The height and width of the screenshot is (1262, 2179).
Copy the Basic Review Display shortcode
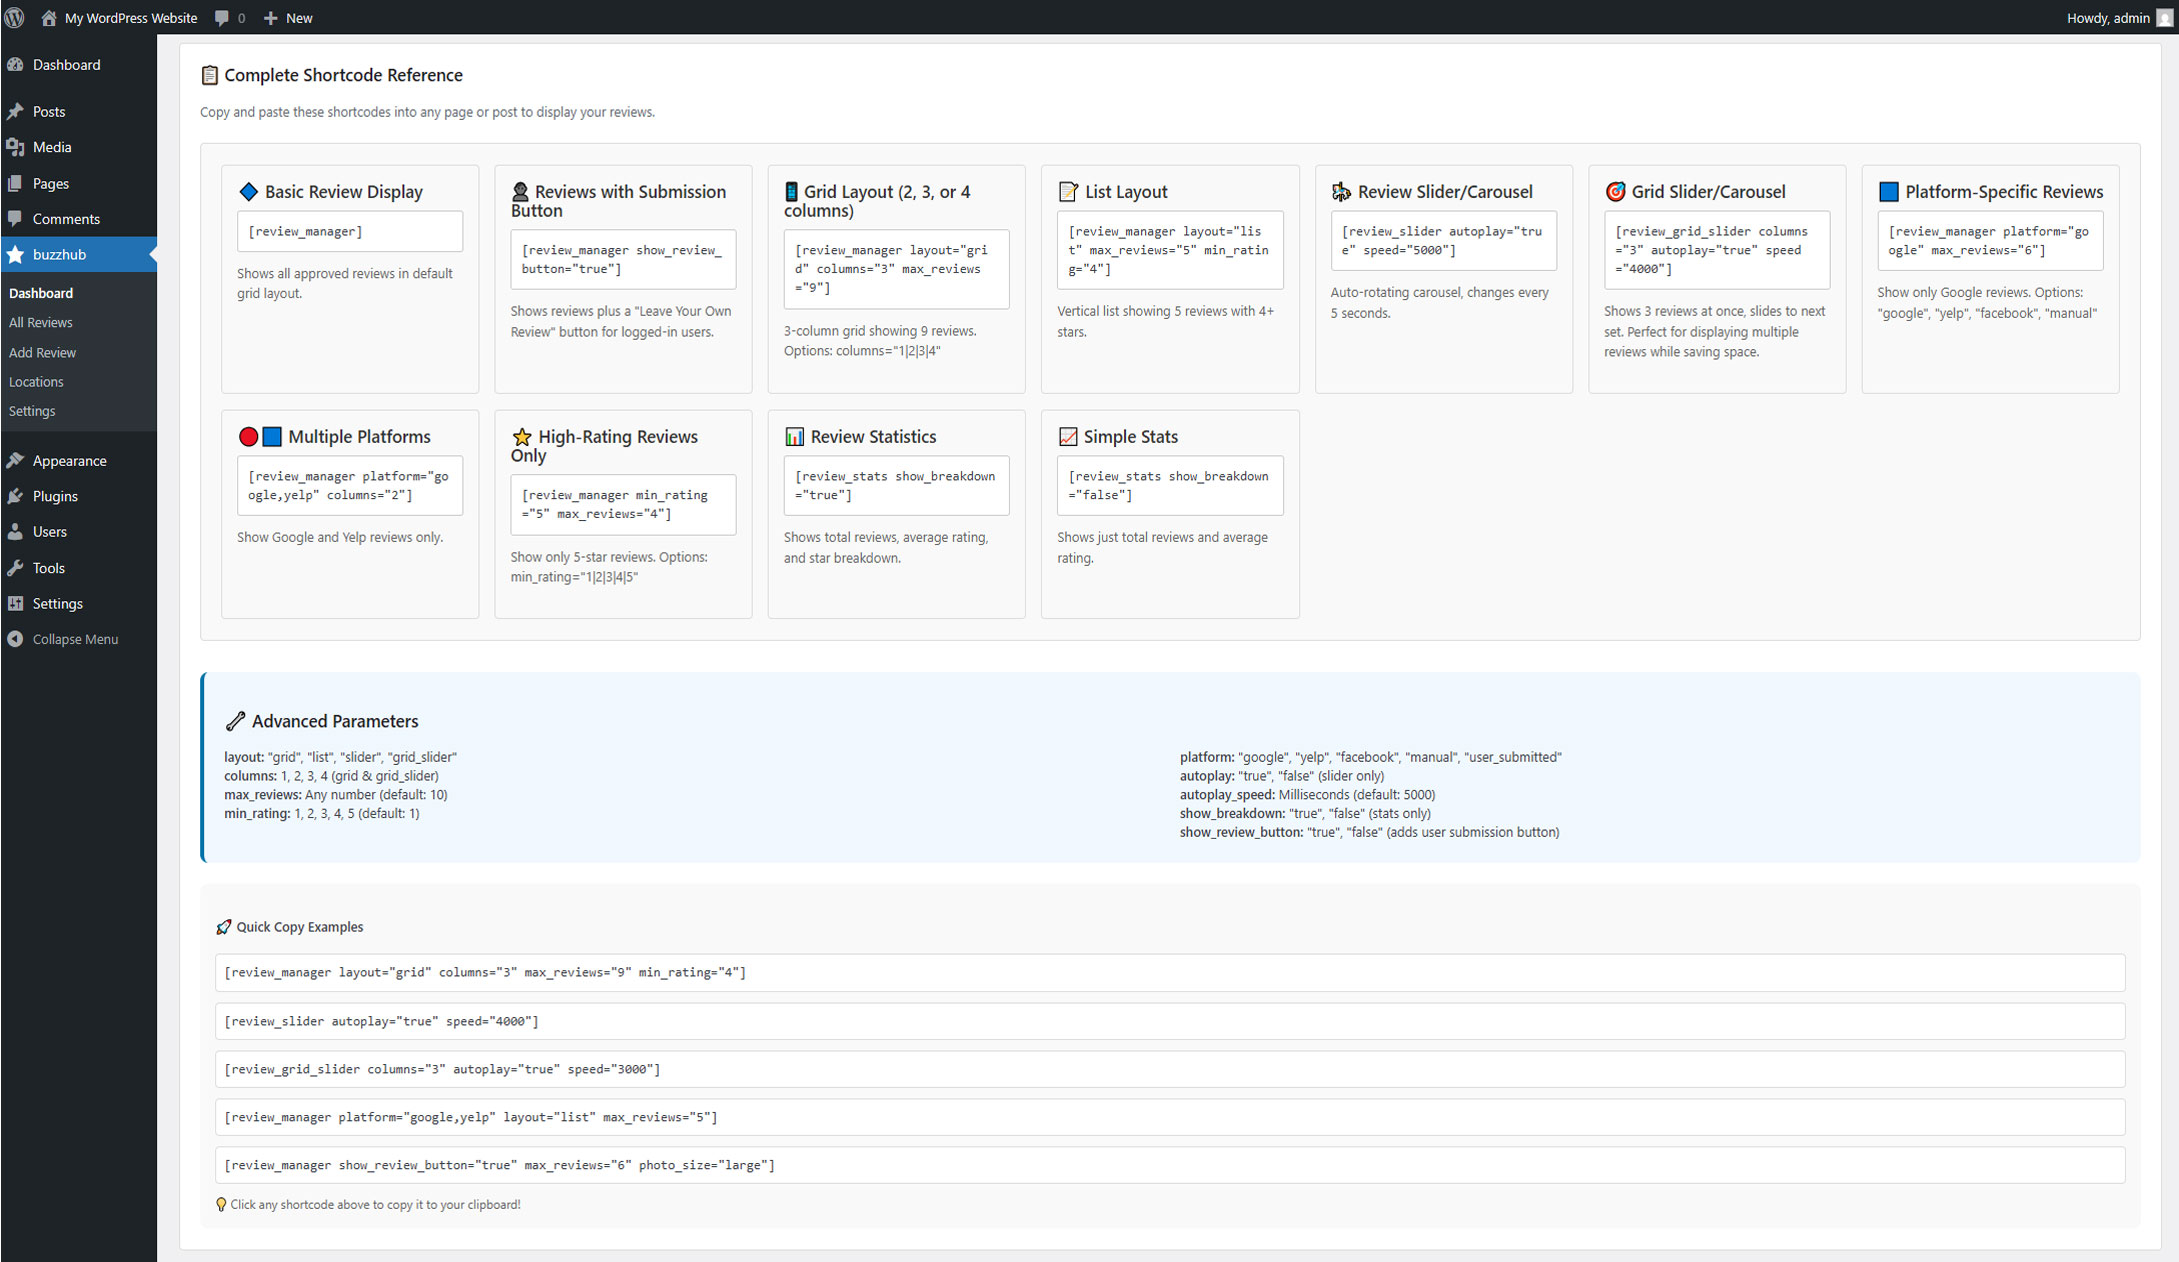pos(349,231)
